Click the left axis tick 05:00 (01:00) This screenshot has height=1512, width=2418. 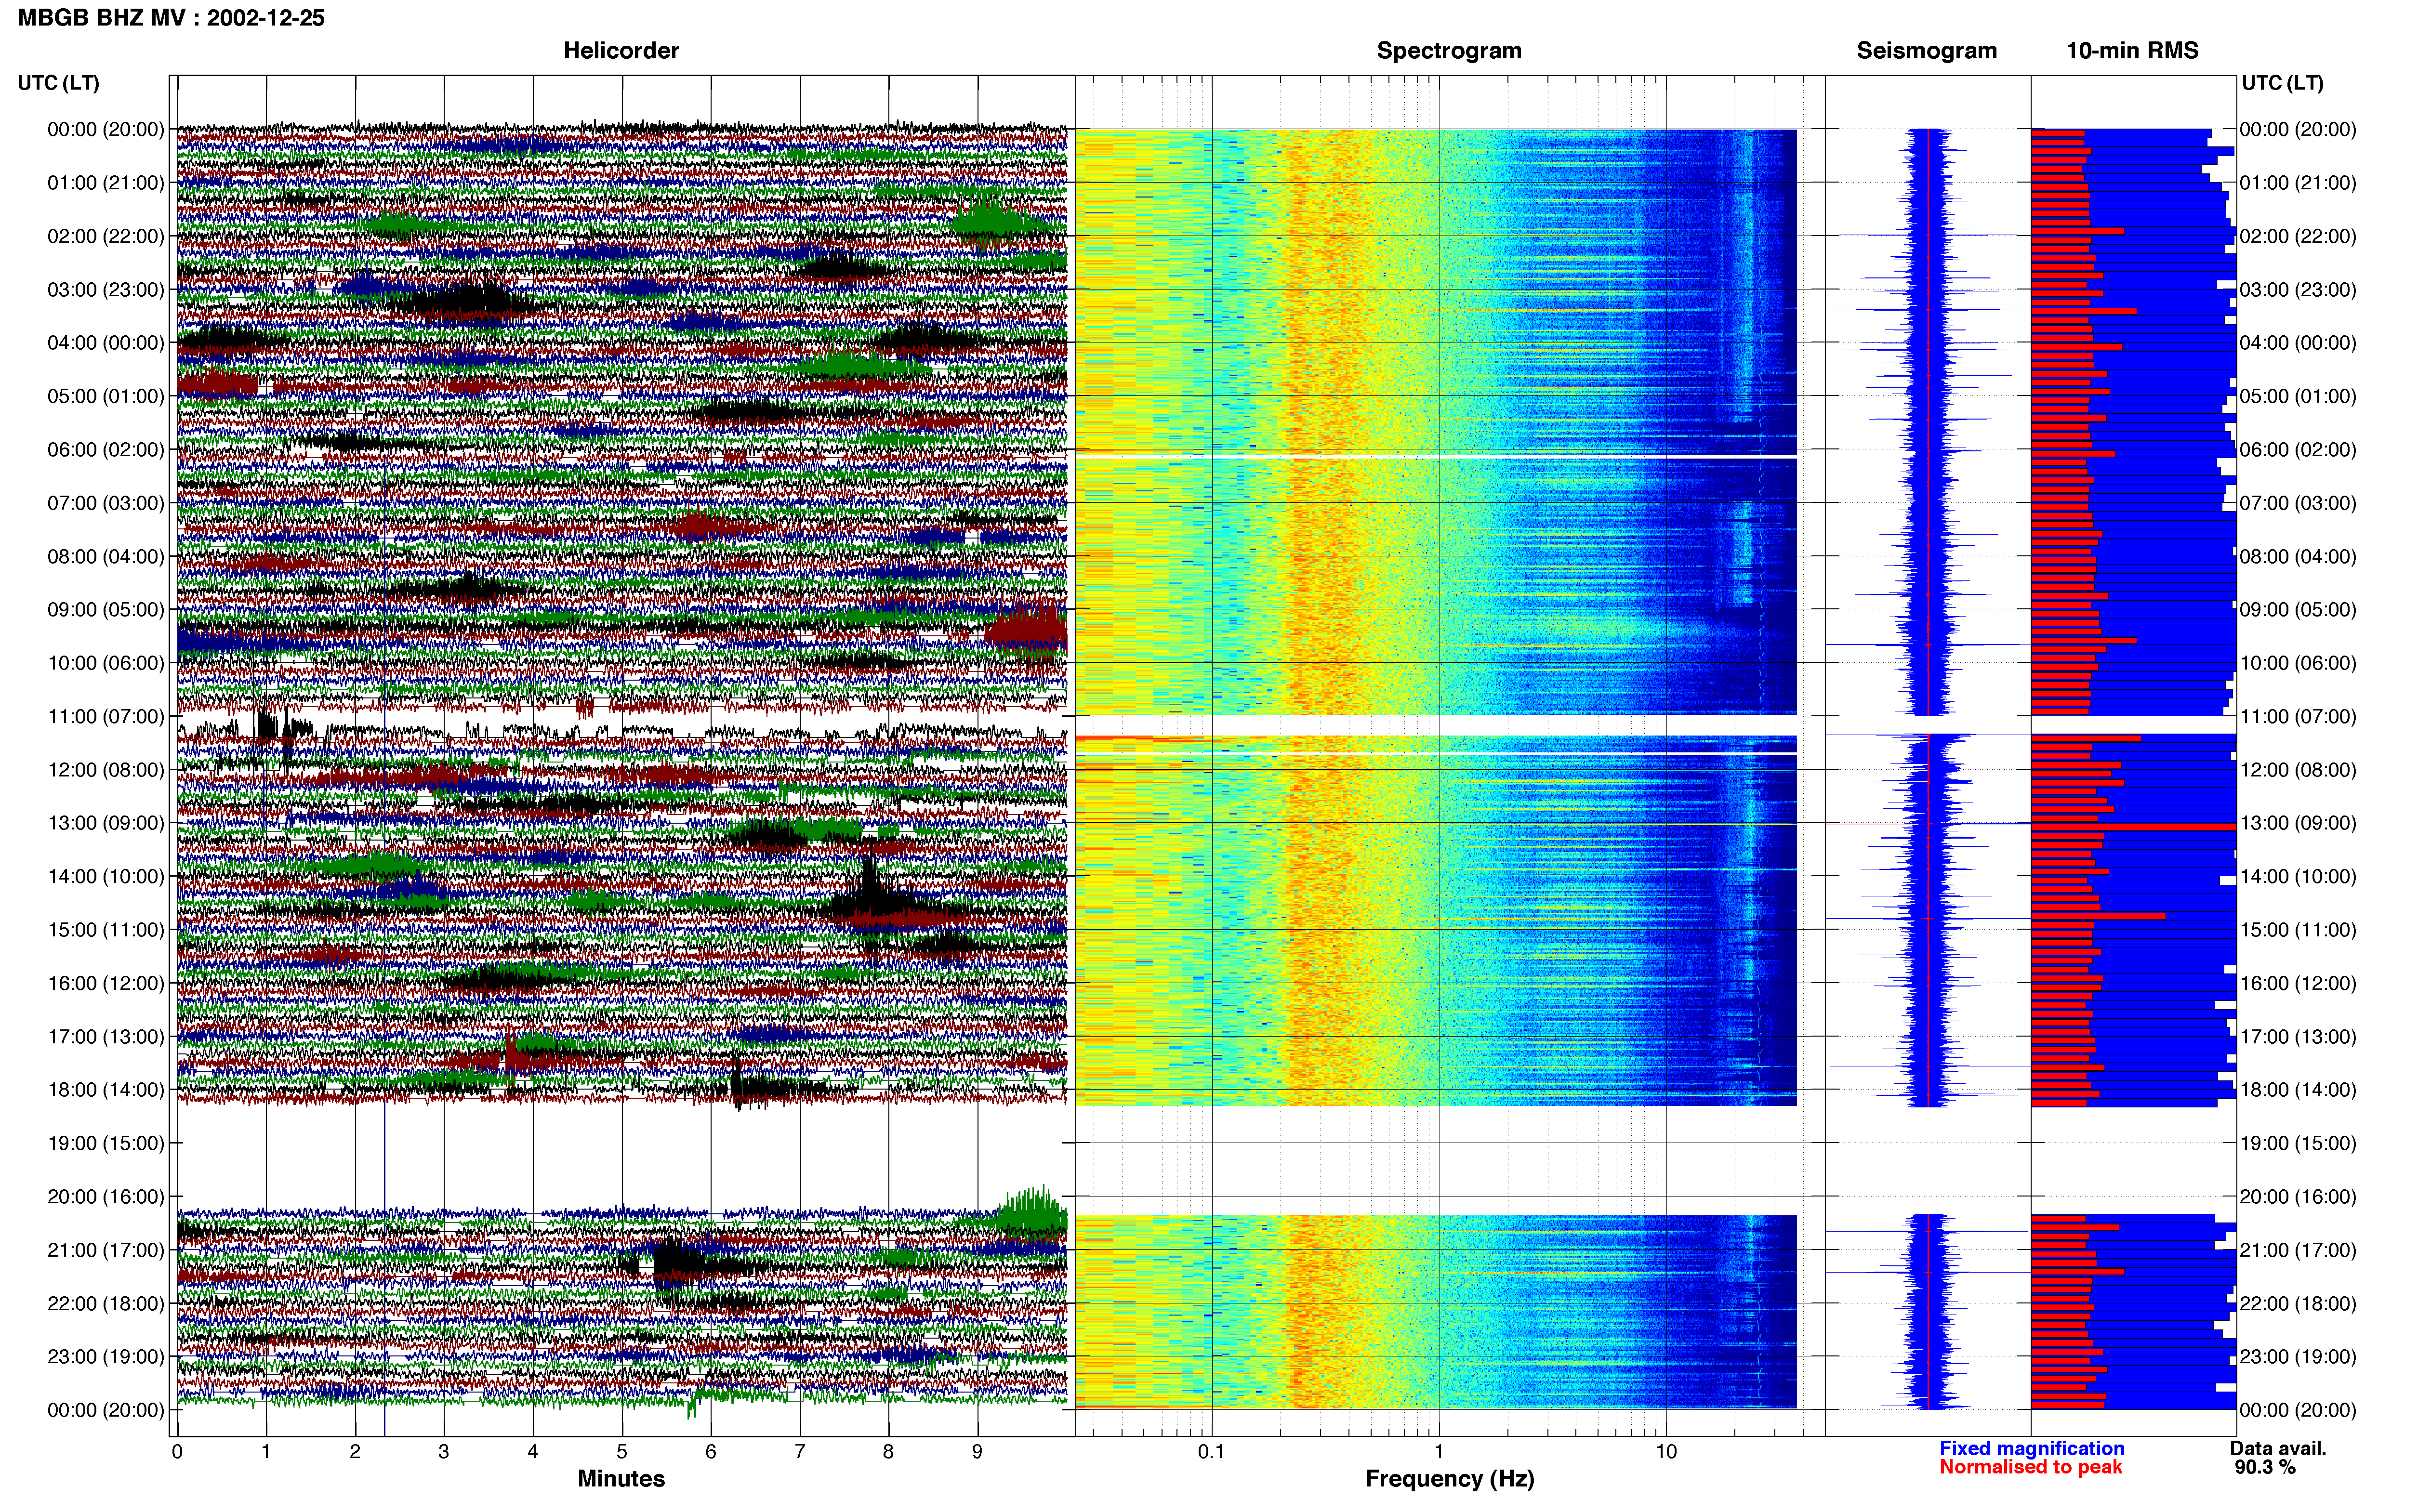point(106,396)
